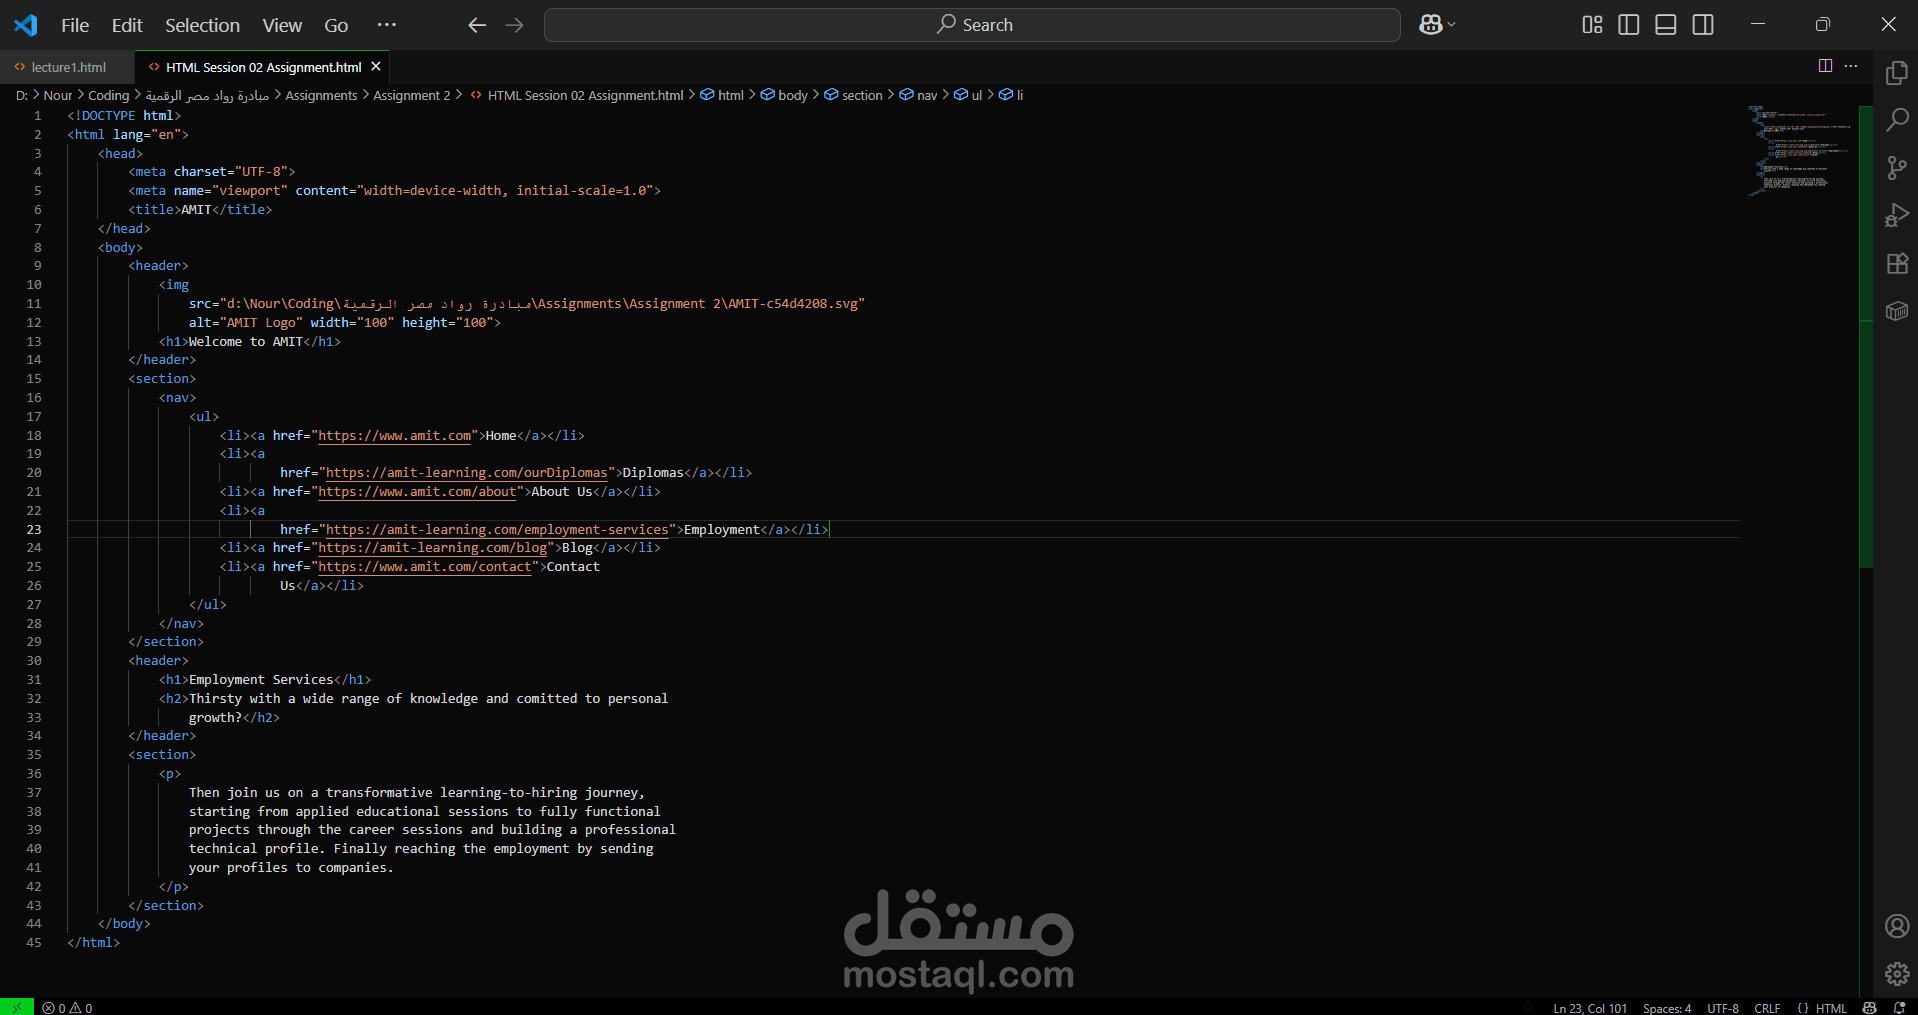Open the Run and Debug view
This screenshot has width=1918, height=1015.
pos(1896,215)
